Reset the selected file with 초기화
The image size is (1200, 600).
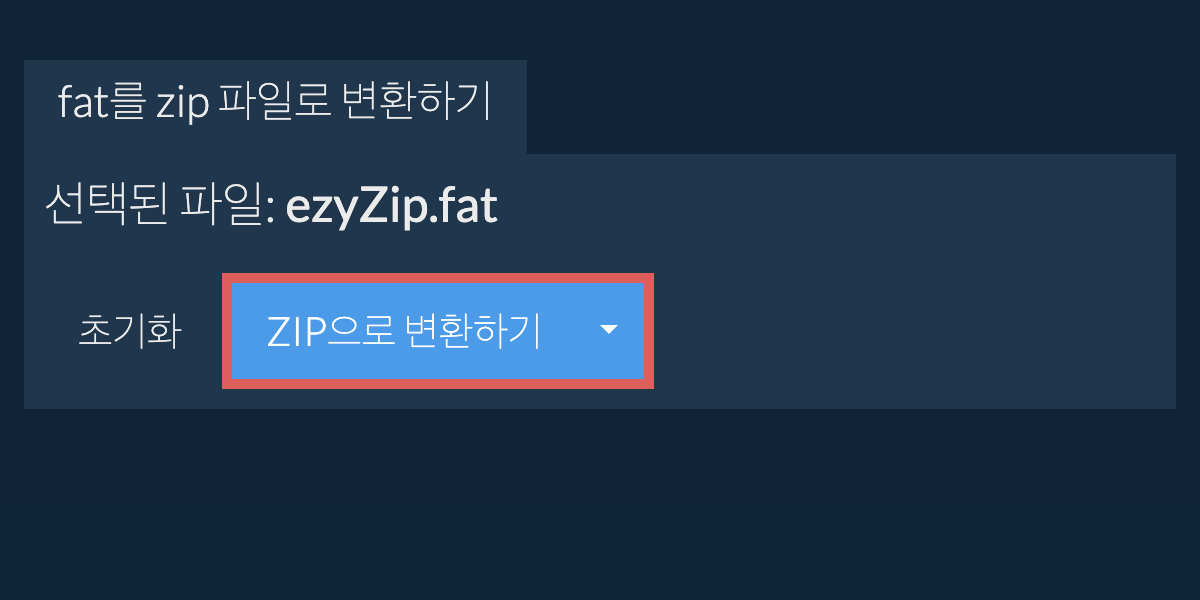click(x=129, y=331)
